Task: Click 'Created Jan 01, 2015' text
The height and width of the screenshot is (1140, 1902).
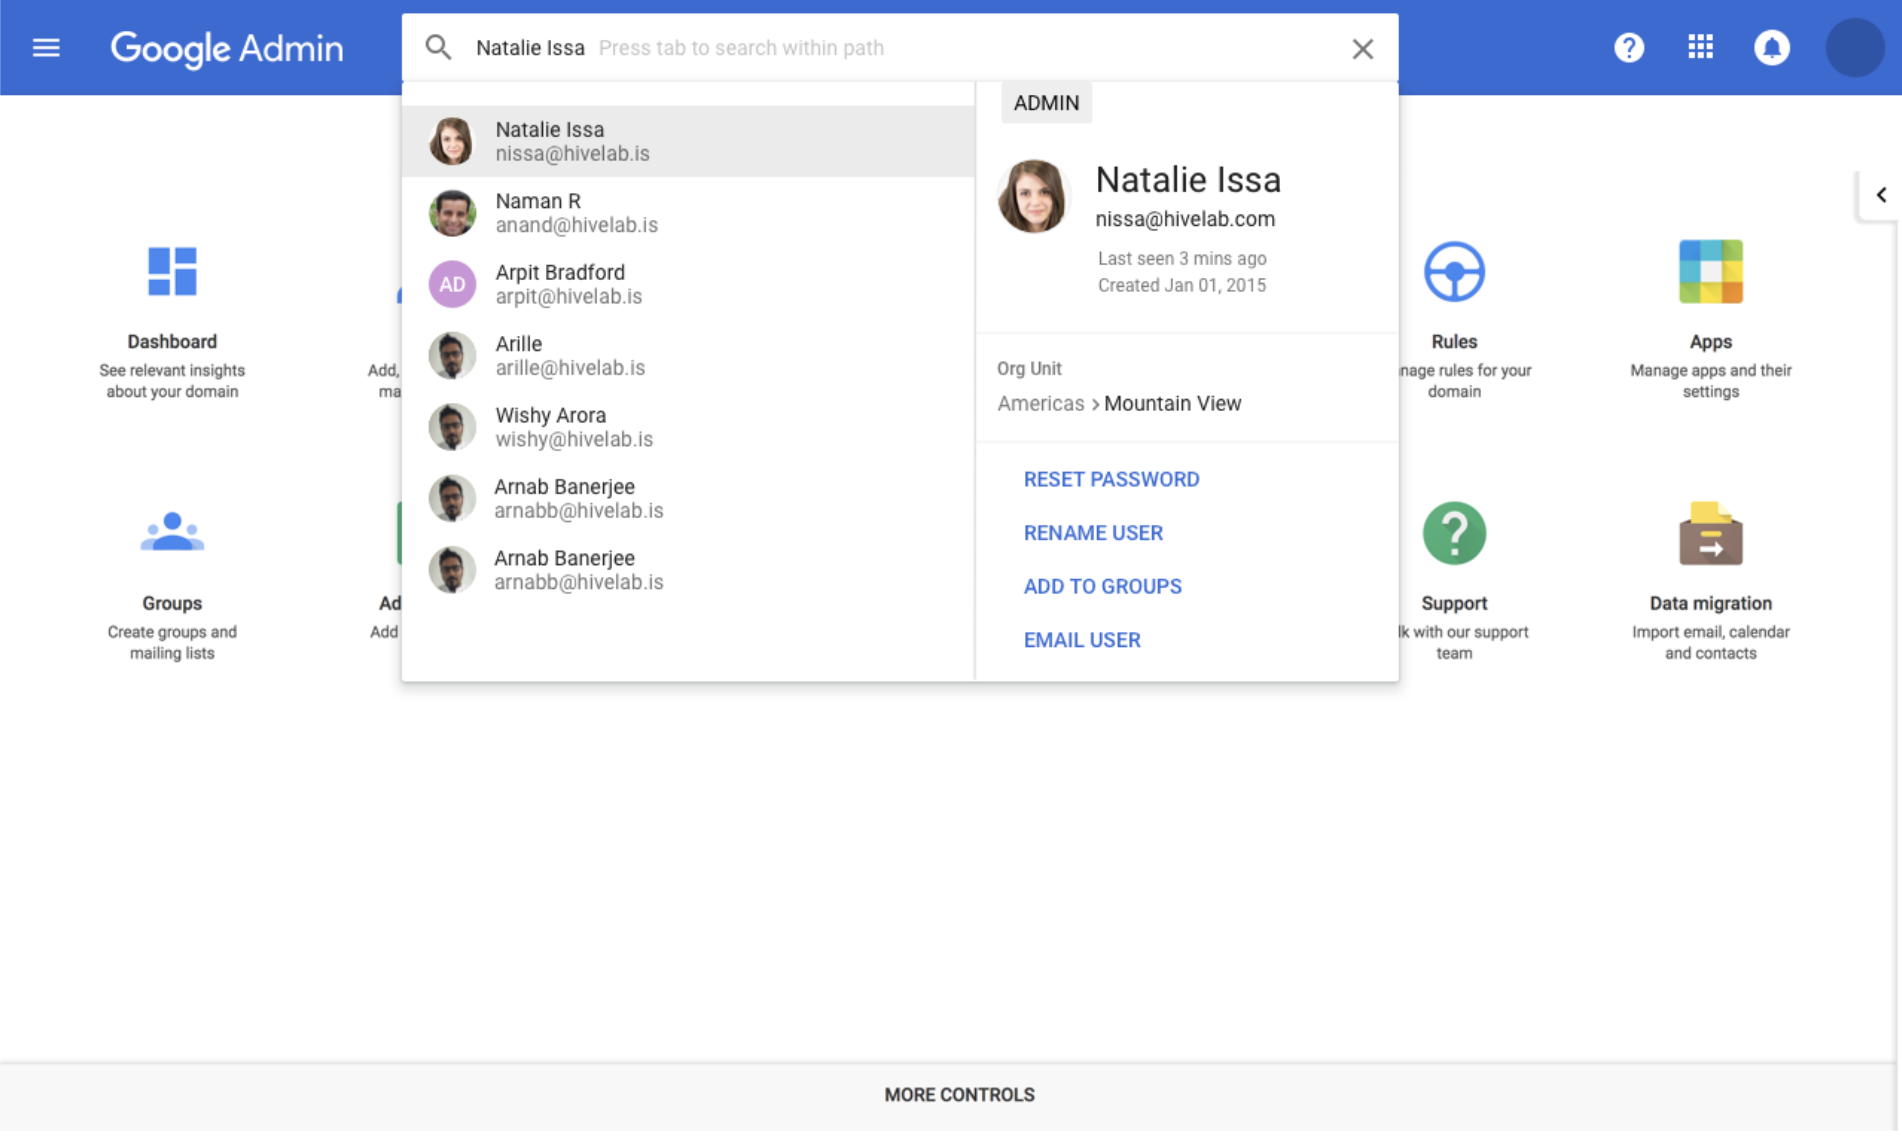Action: (1182, 285)
